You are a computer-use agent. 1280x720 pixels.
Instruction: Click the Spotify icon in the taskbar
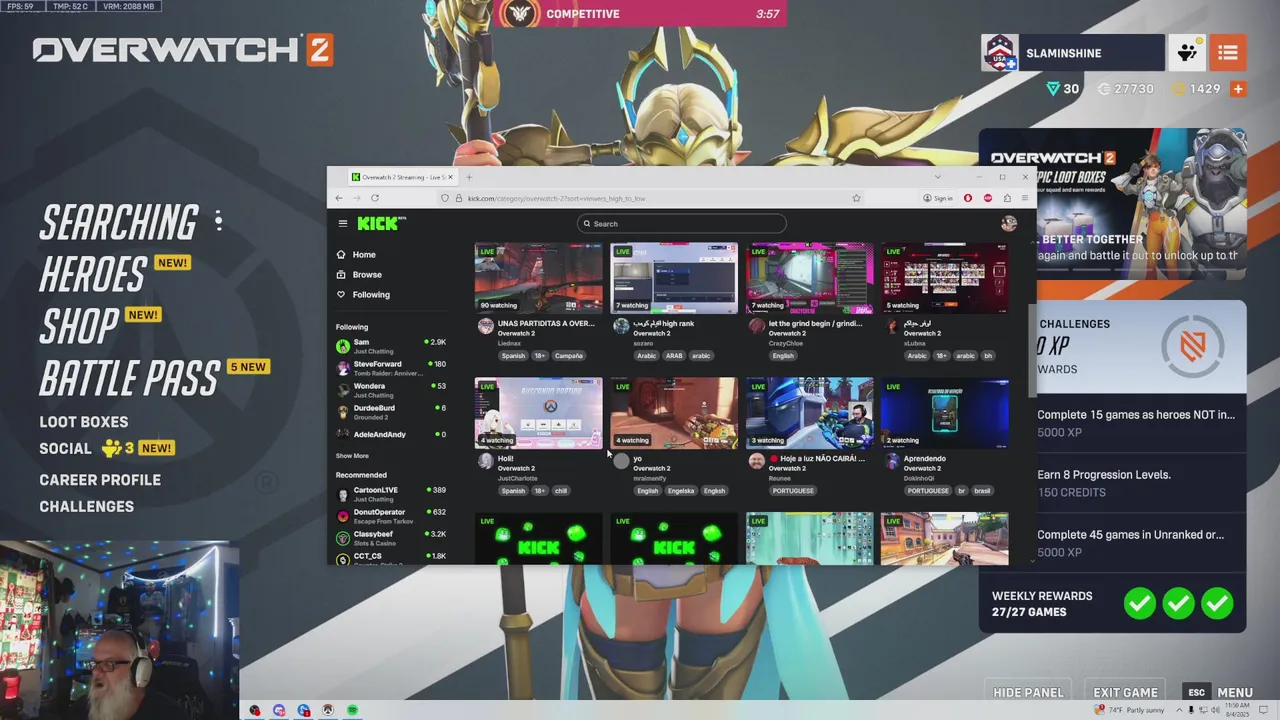[352, 710]
